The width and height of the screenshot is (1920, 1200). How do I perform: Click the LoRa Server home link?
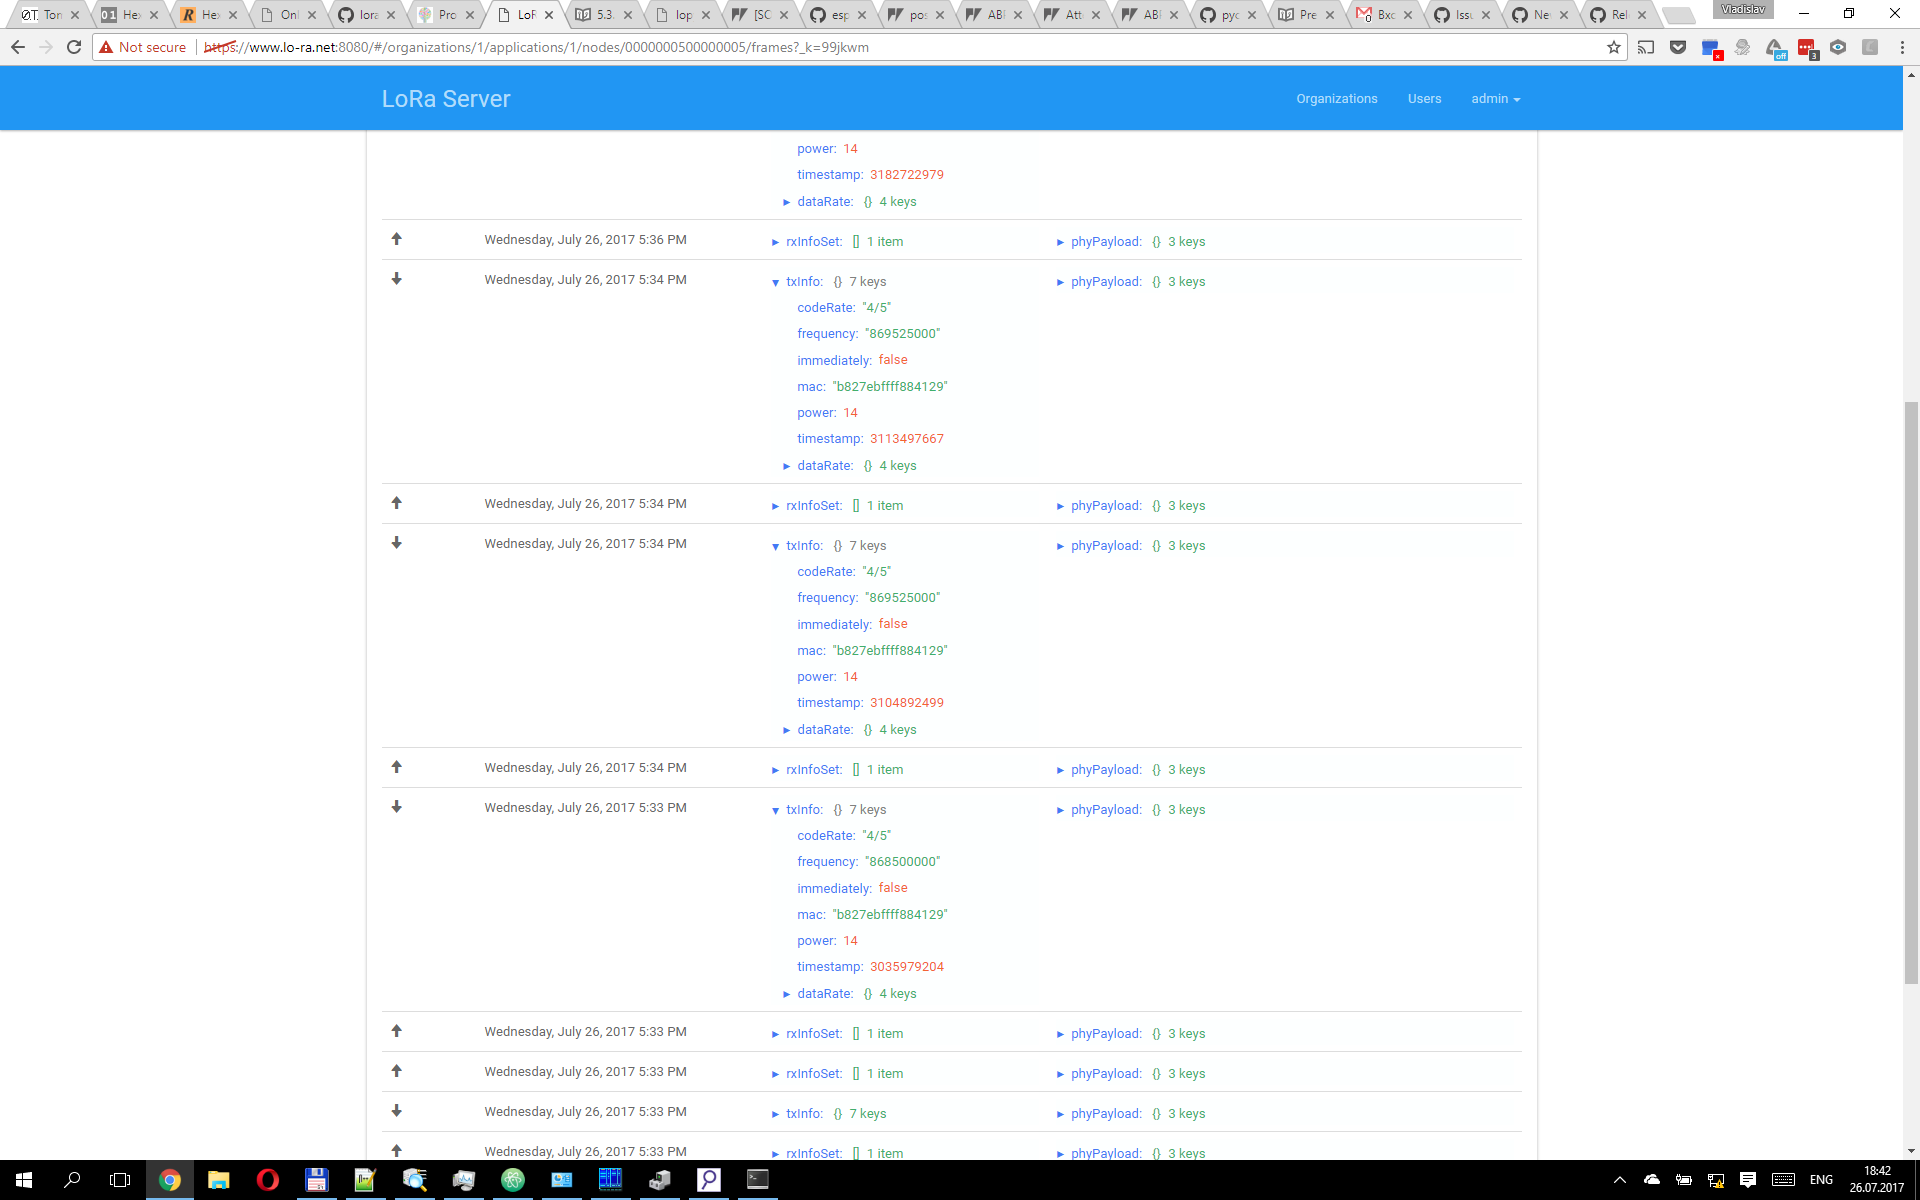[445, 98]
